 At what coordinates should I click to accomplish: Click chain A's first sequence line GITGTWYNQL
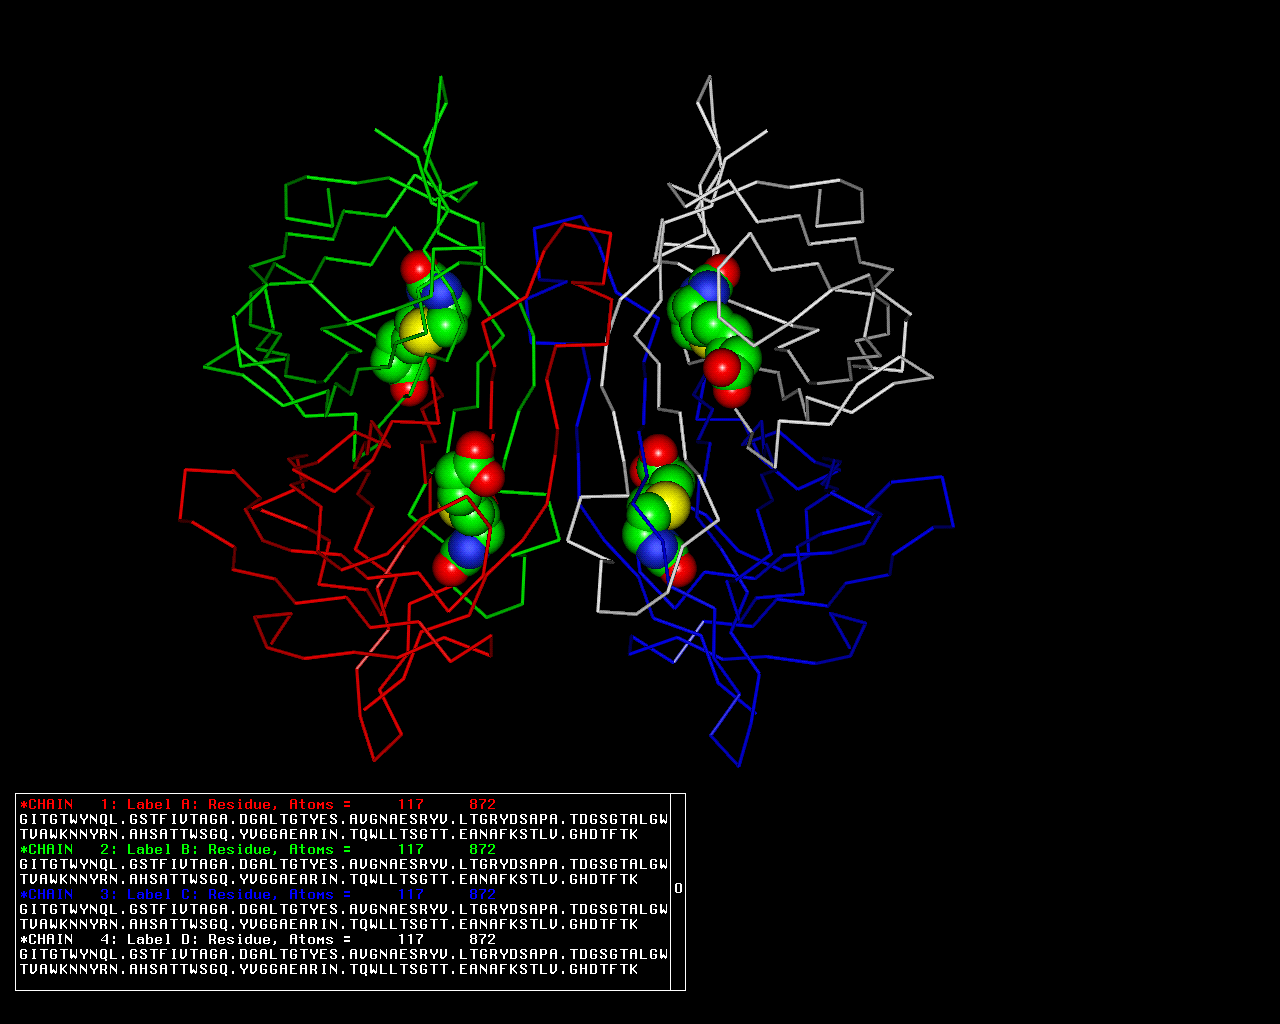pos(343,819)
